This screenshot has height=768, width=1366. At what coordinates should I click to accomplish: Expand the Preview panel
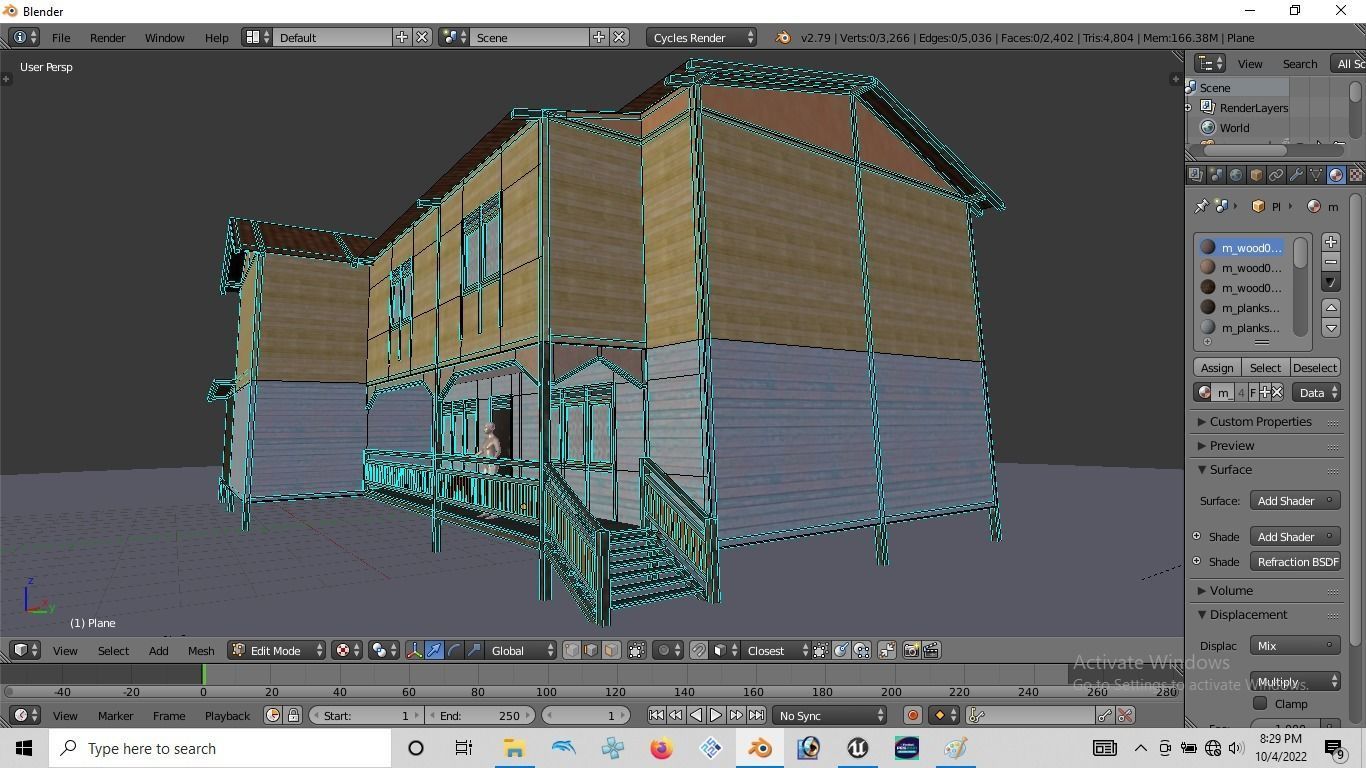1231,445
